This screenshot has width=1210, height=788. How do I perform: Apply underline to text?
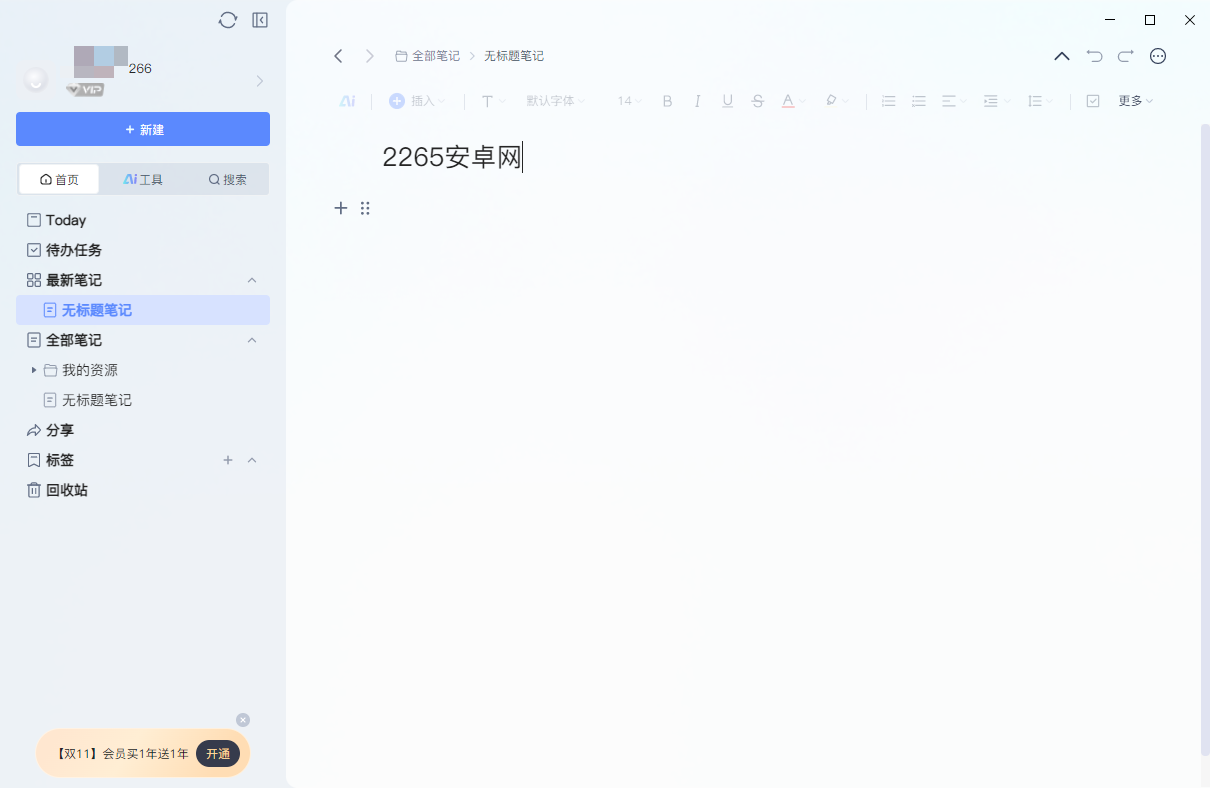pos(727,100)
